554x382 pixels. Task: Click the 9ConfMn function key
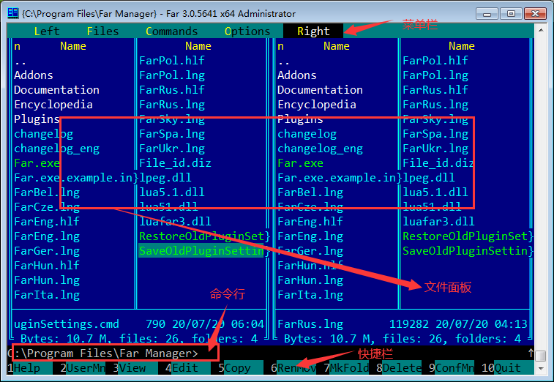click(x=452, y=368)
